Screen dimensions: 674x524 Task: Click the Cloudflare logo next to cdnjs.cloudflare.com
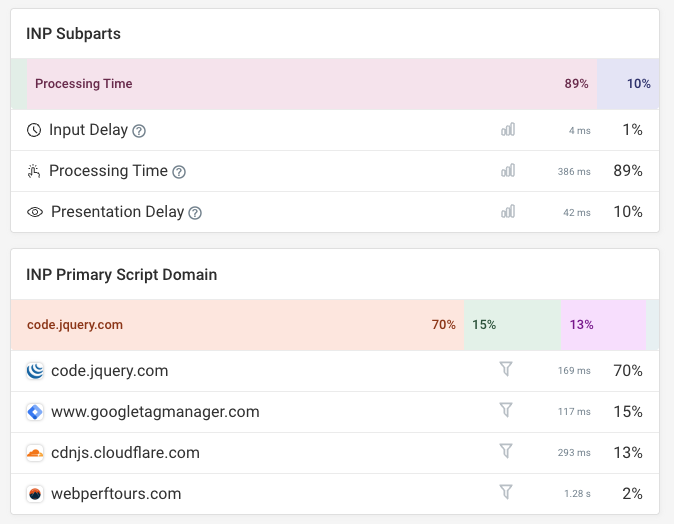[35, 453]
